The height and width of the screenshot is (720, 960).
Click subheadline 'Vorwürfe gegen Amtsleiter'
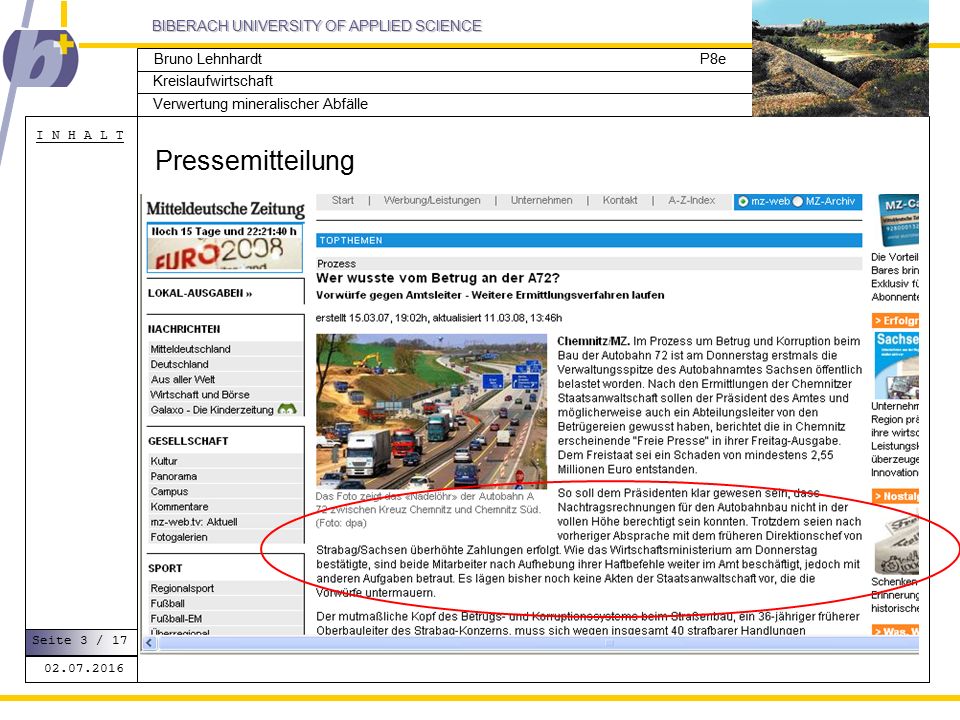388,295
